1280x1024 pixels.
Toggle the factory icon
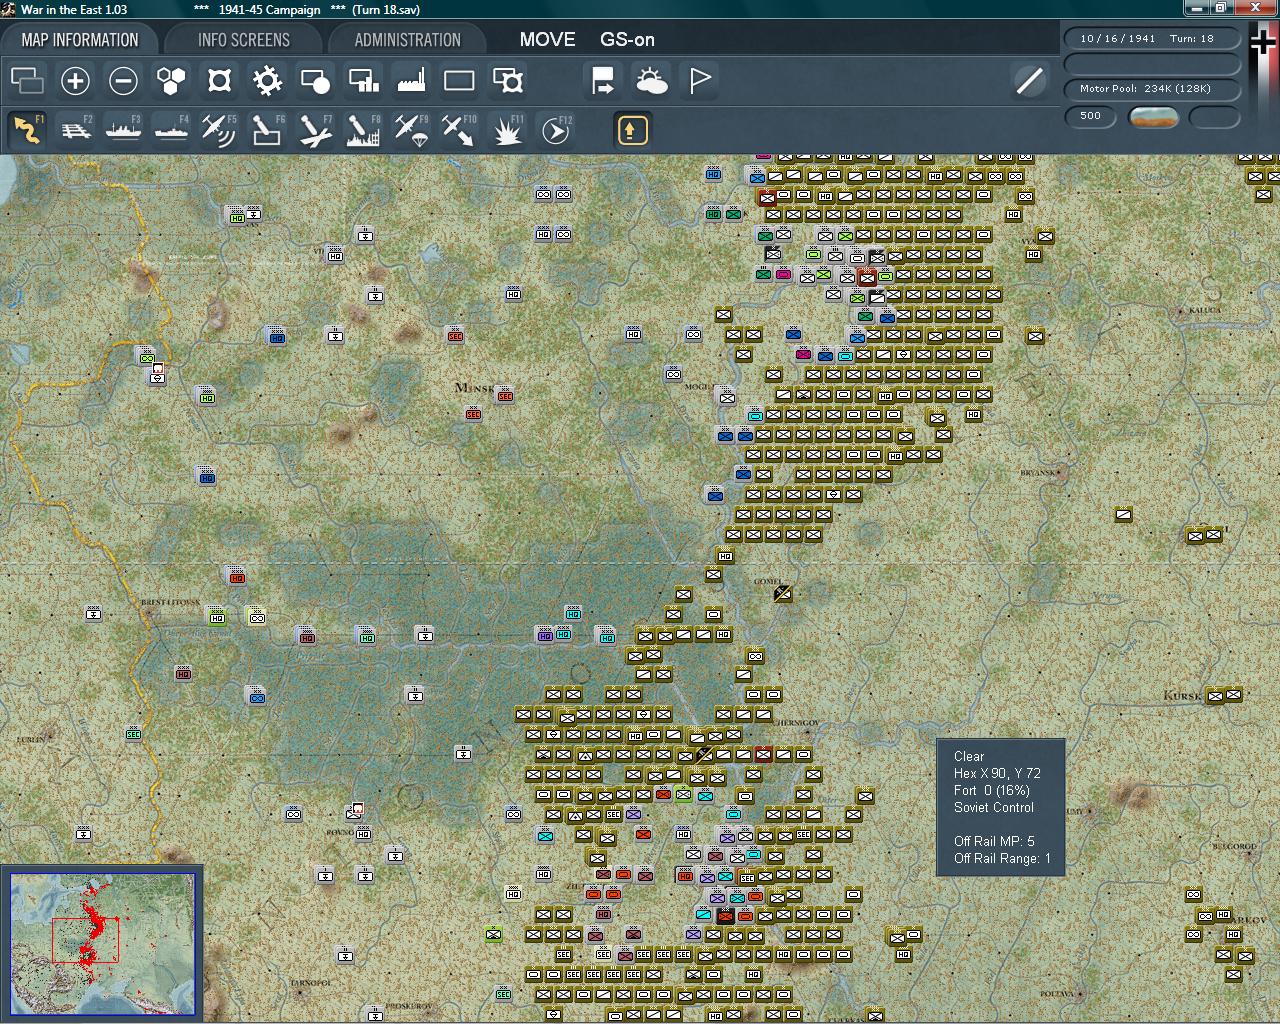coord(411,81)
